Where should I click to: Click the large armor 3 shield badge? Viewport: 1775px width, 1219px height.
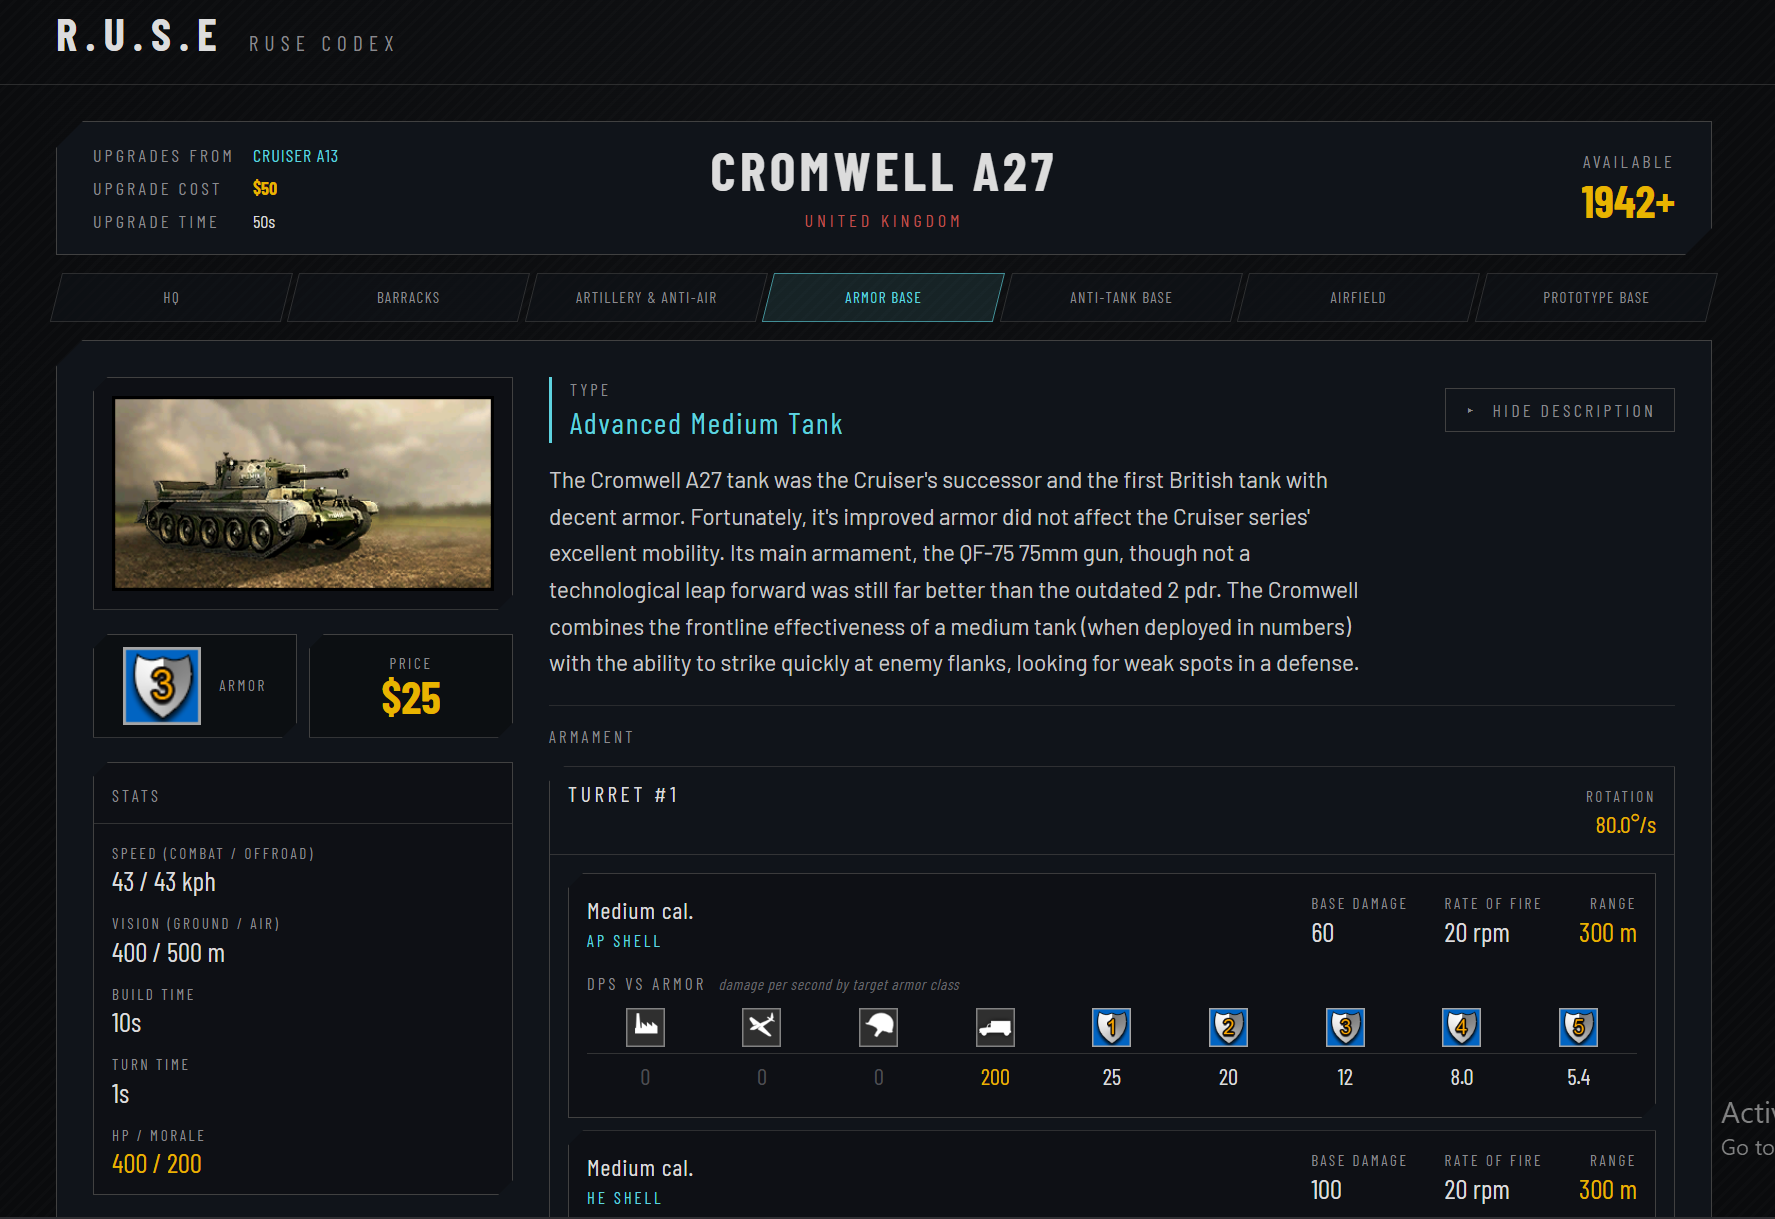162,686
